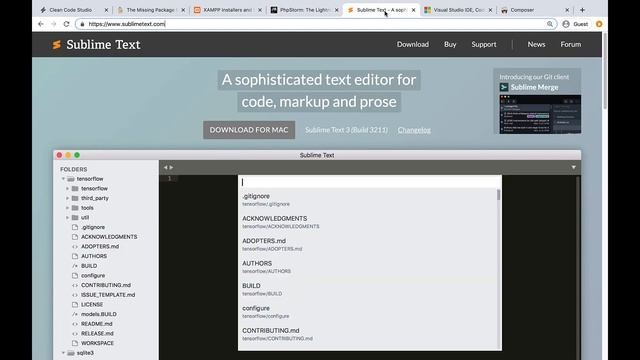This screenshot has width=640, height=360.
Task: Close the Clean Code Studio tab
Action: pyautogui.click(x=107, y=10)
